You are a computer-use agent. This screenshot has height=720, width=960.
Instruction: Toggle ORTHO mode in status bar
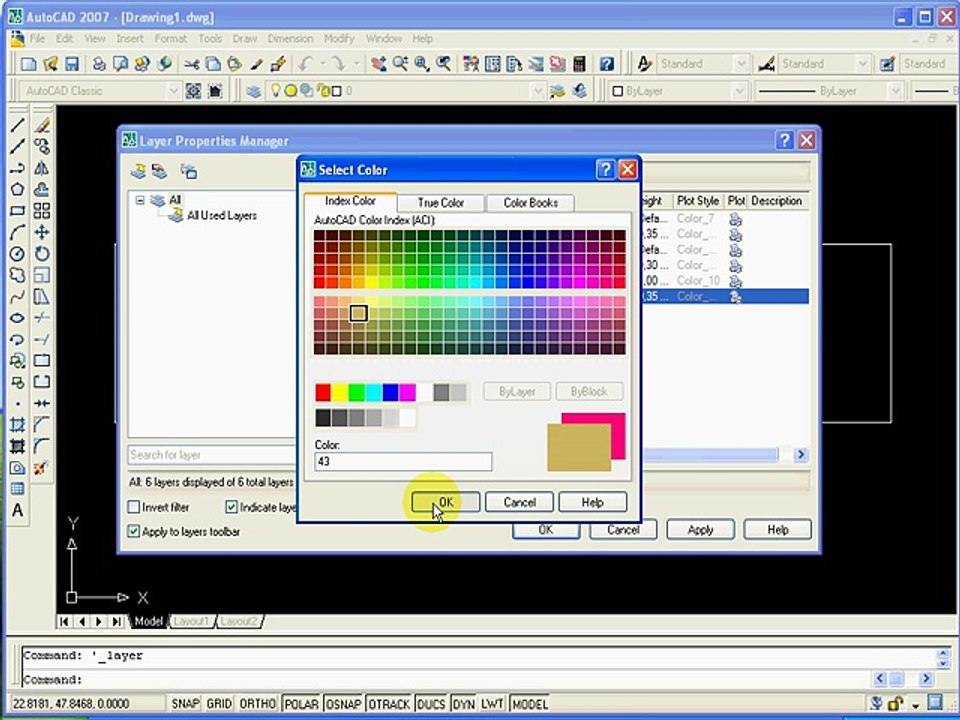click(x=257, y=703)
